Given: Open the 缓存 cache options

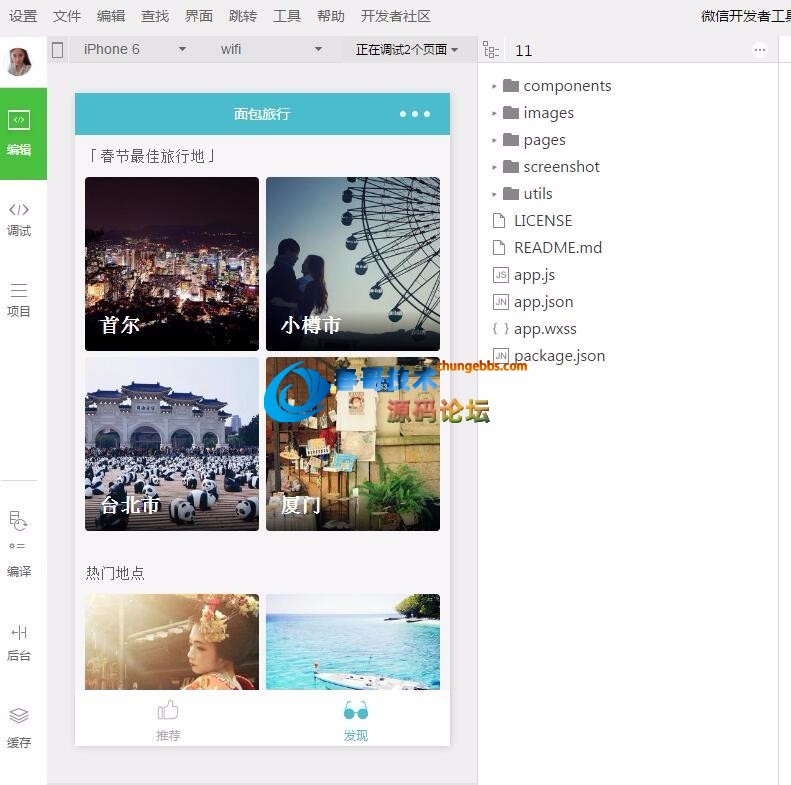Looking at the screenshot, I should tap(19, 727).
